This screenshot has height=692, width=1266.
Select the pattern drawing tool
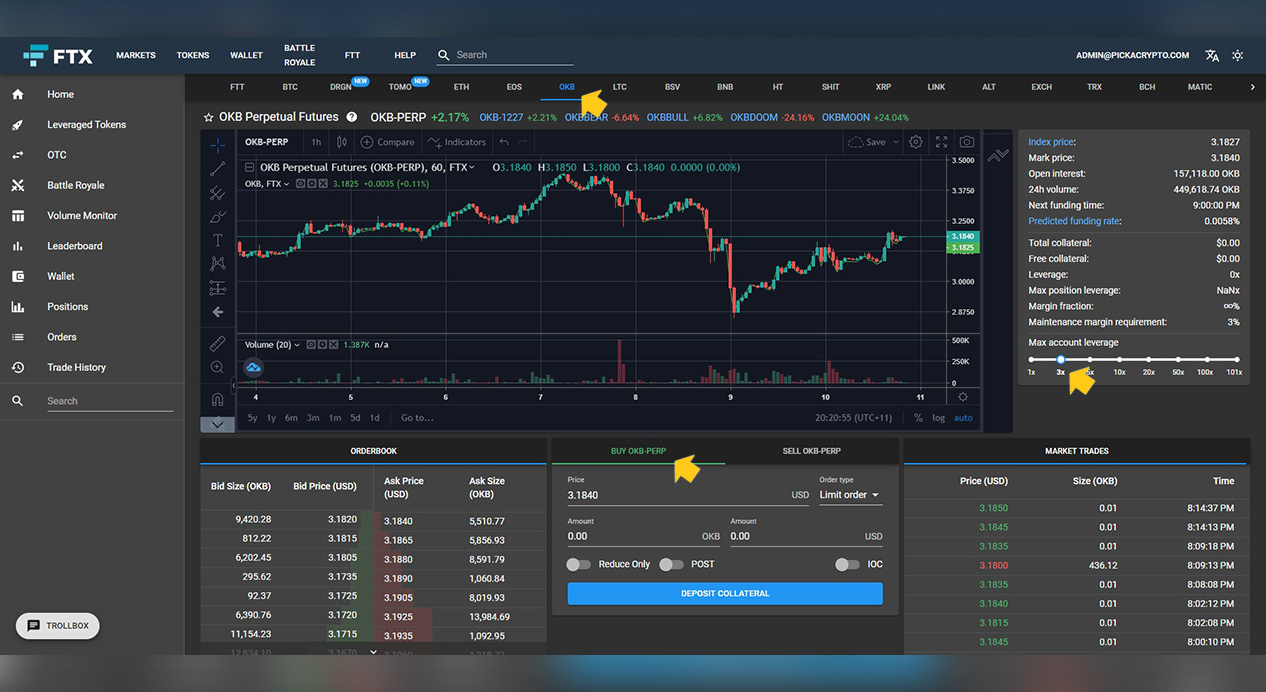218,264
